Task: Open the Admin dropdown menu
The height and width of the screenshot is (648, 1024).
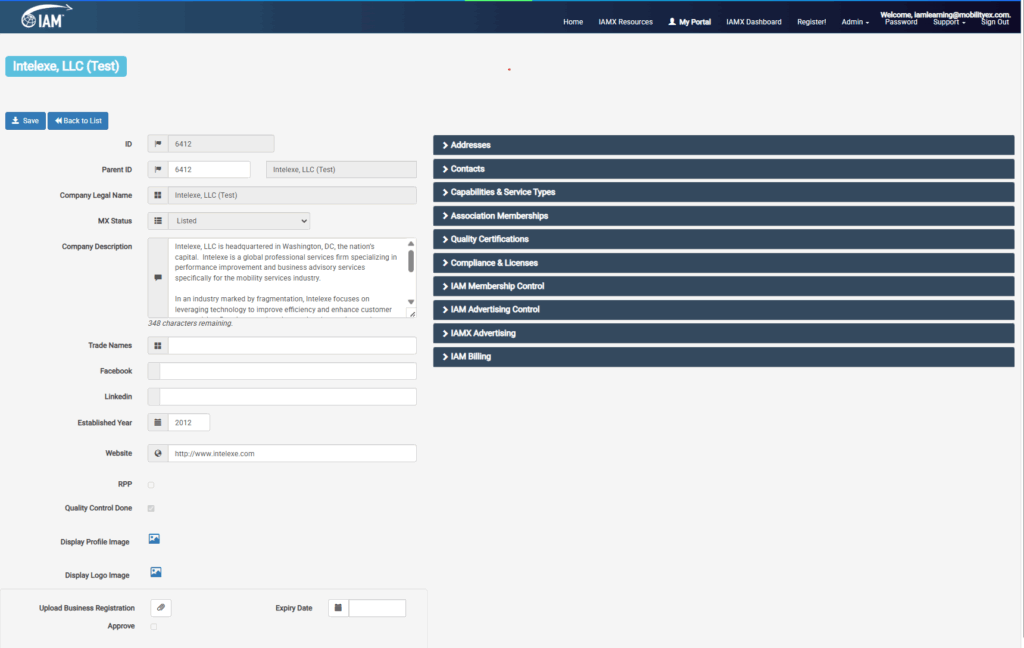Action: 855,22
